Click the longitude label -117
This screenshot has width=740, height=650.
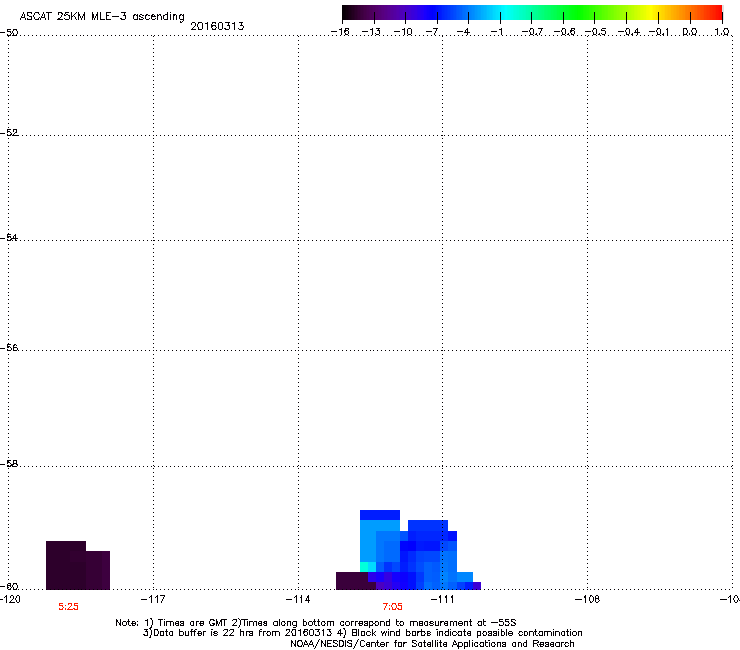153,599
